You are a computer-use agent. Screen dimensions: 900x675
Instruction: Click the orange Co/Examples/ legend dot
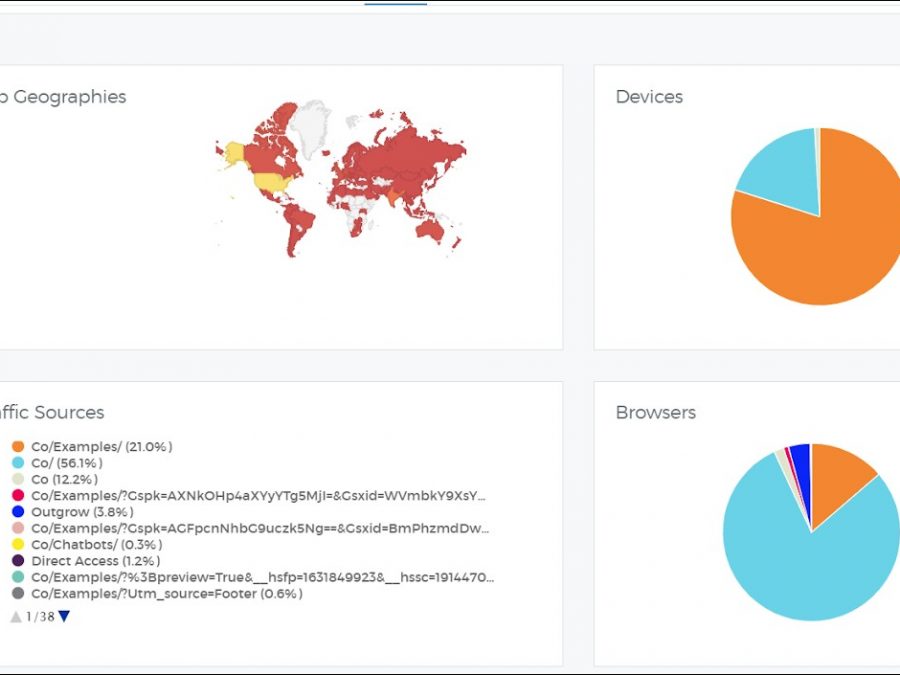18,447
